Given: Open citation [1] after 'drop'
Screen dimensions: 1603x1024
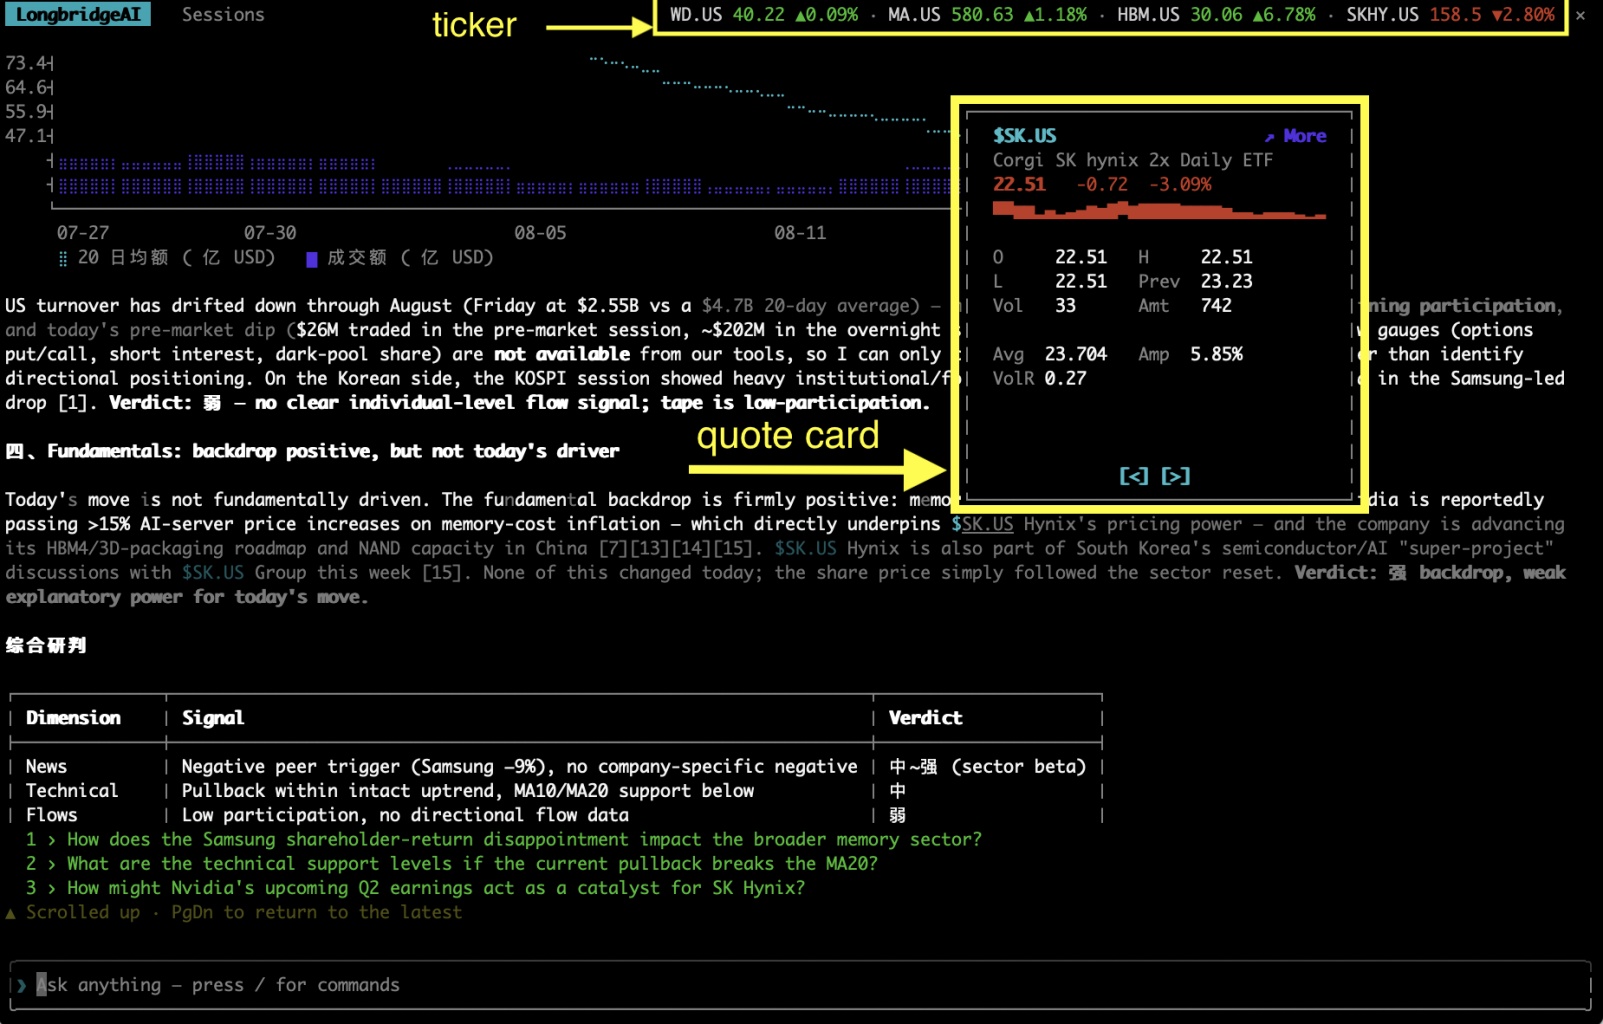Looking at the screenshot, I should pyautogui.click(x=72, y=403).
